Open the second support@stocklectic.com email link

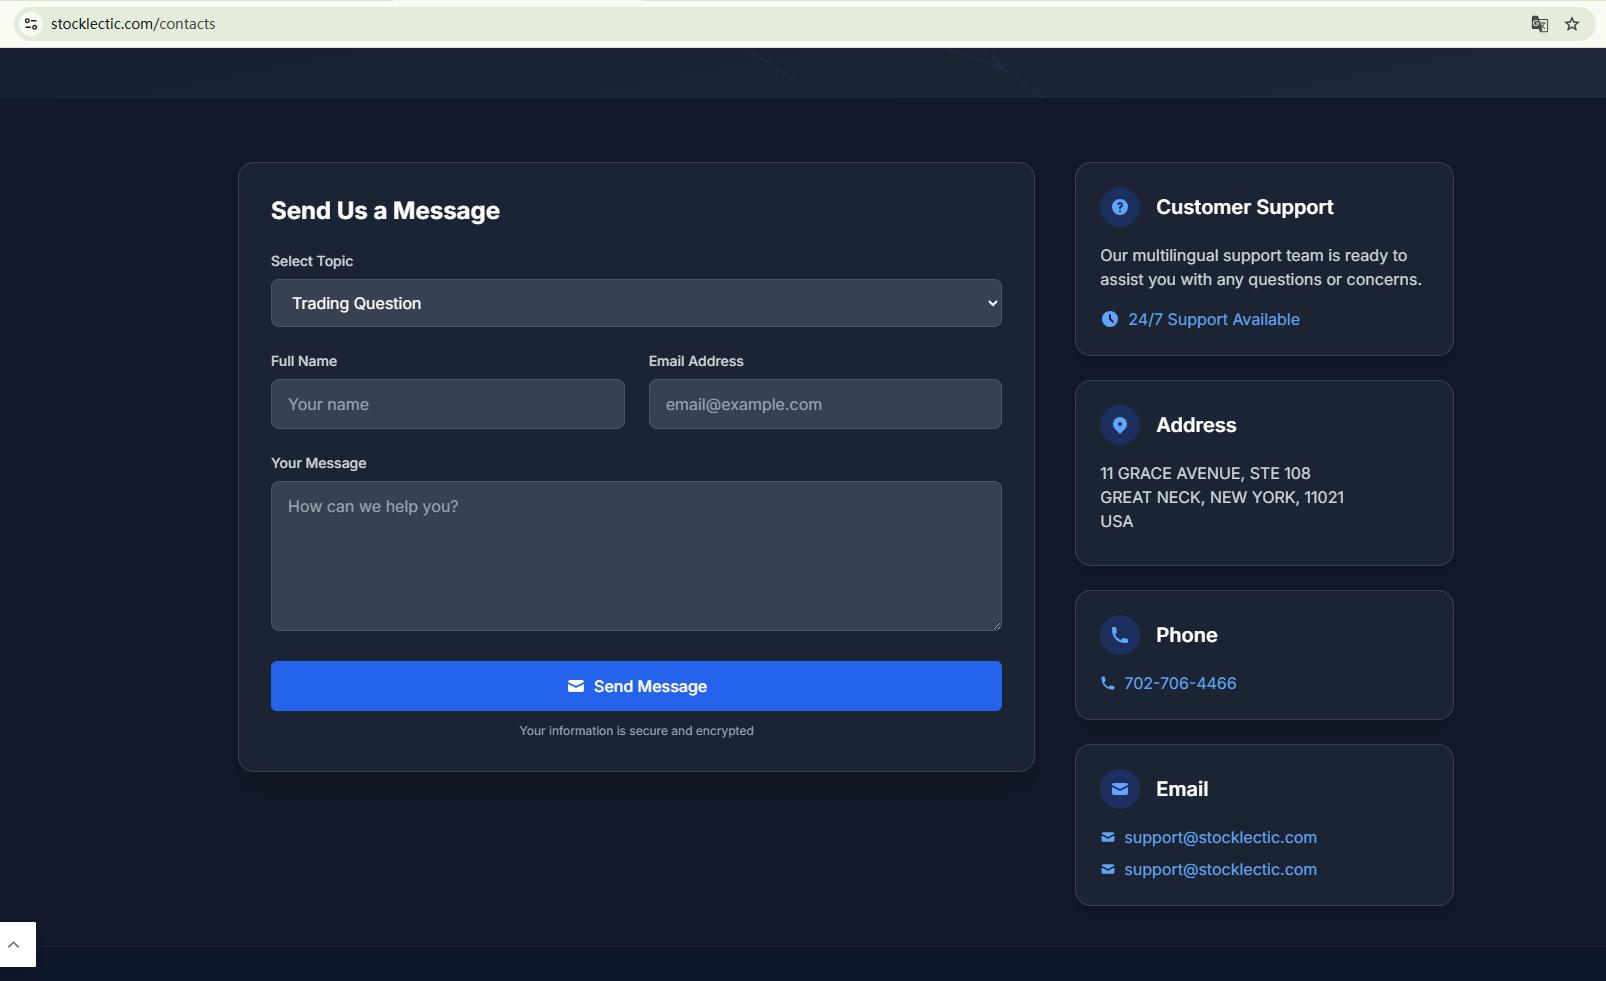1219,869
